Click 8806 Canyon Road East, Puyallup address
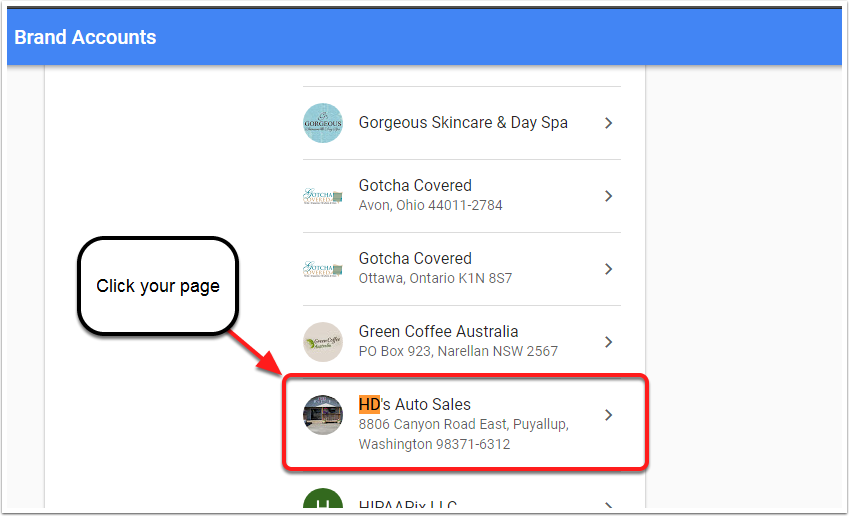Image resolution: width=849 pixels, height=516 pixels. point(463,424)
